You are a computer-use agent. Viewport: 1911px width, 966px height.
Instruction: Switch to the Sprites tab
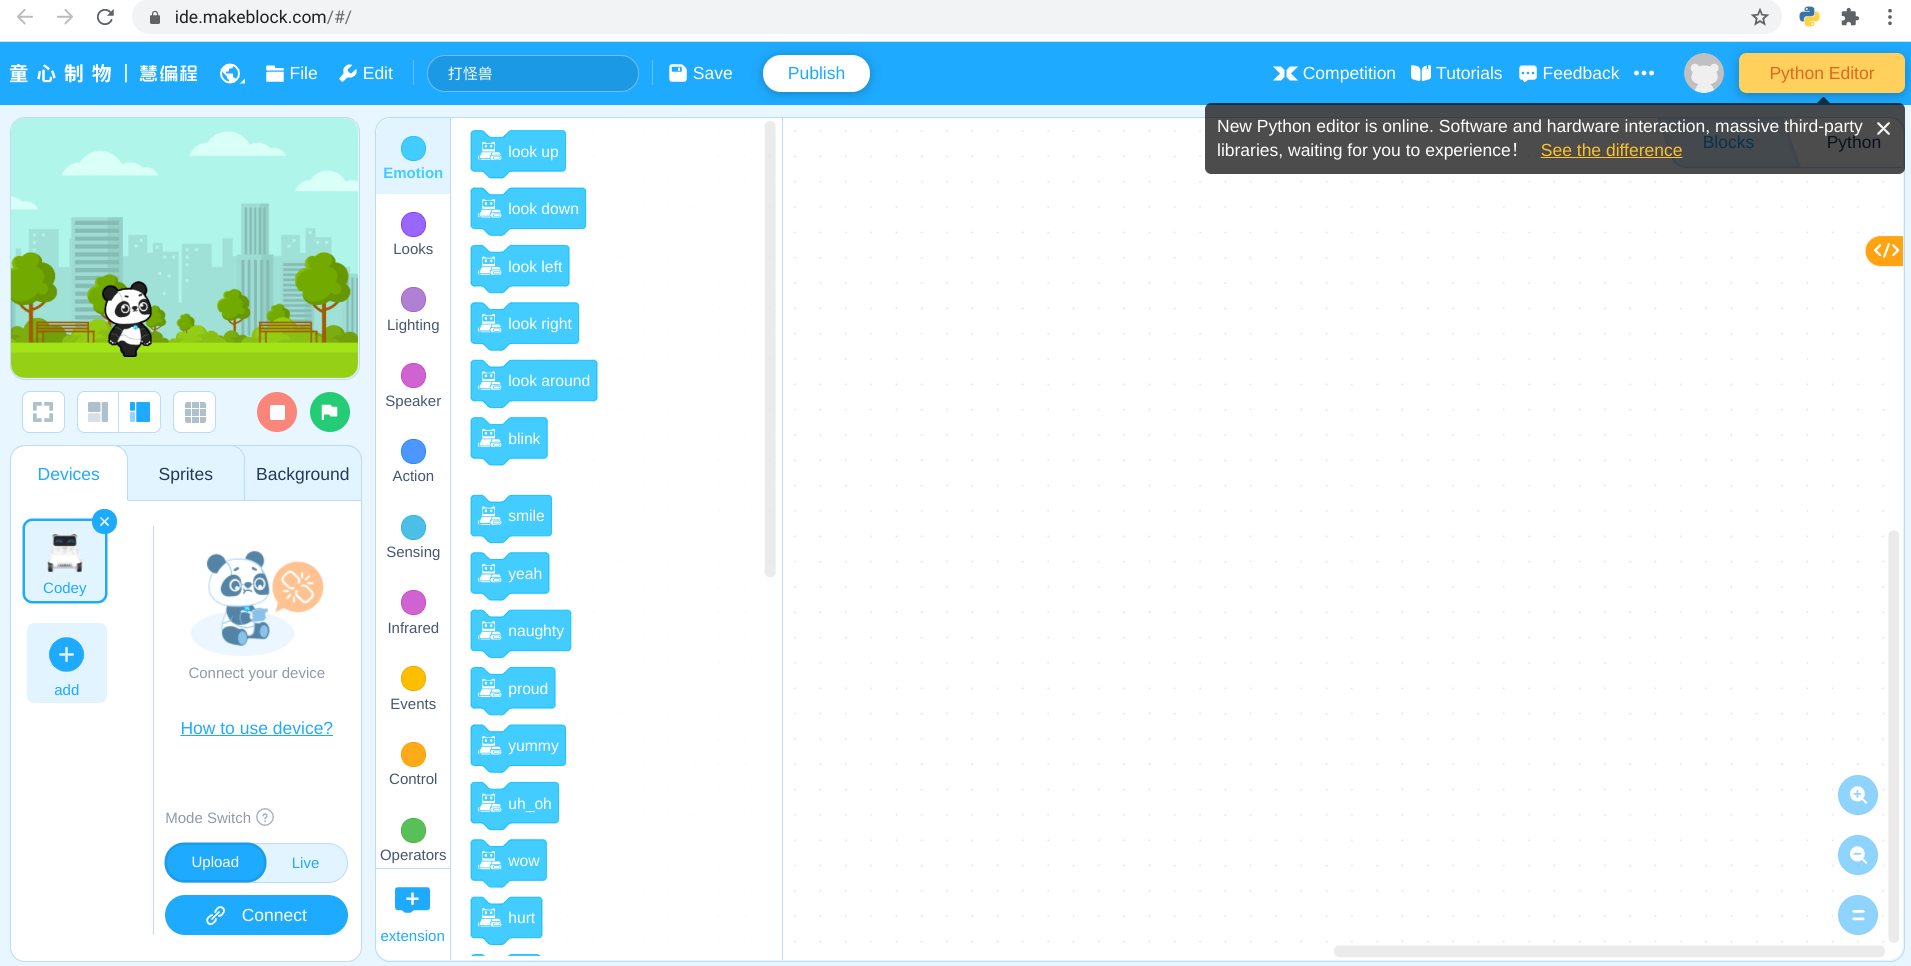[x=185, y=474]
